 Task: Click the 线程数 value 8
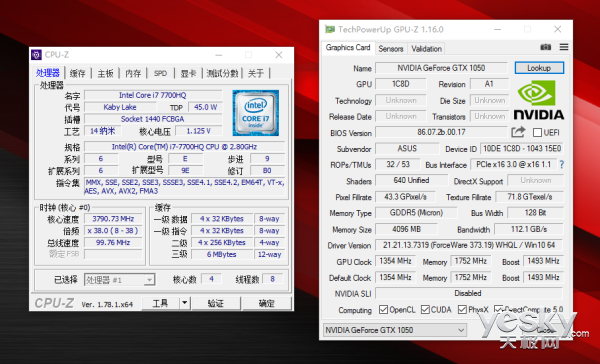tap(272, 279)
